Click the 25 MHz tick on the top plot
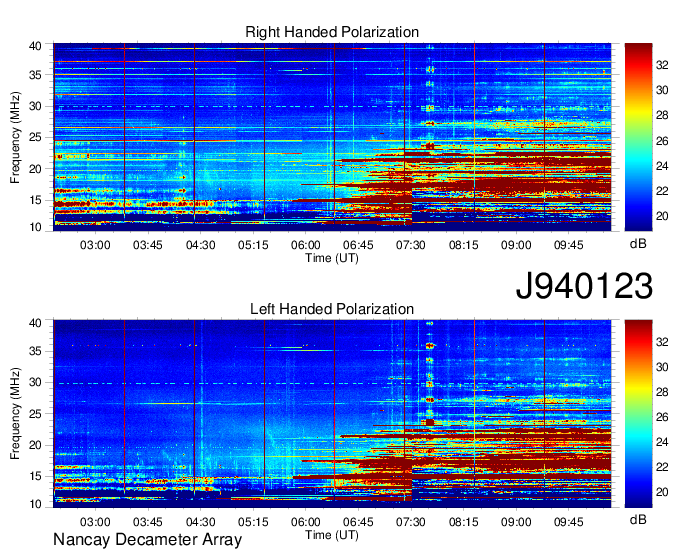 tap(36, 137)
